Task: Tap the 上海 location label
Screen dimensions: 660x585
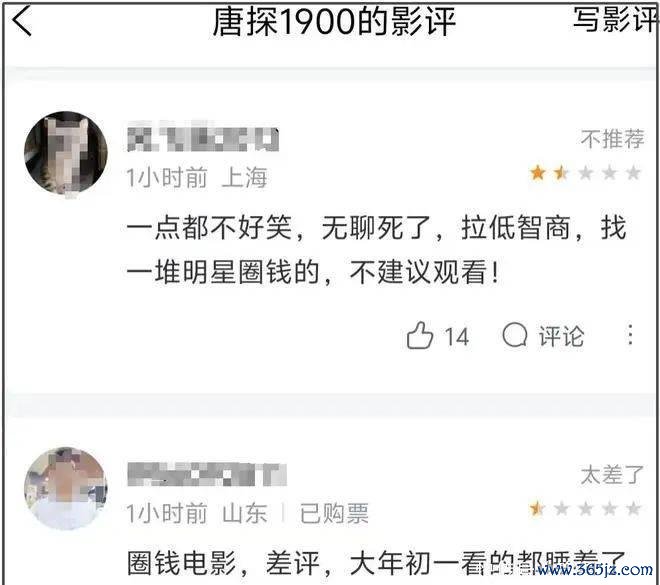Action: 245,177
